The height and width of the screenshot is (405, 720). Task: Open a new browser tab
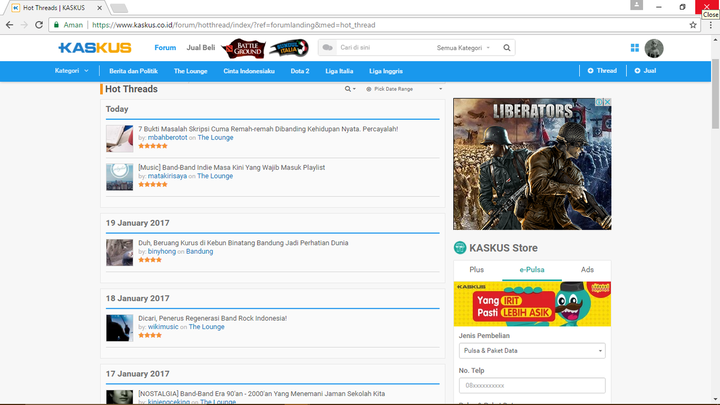click(119, 8)
